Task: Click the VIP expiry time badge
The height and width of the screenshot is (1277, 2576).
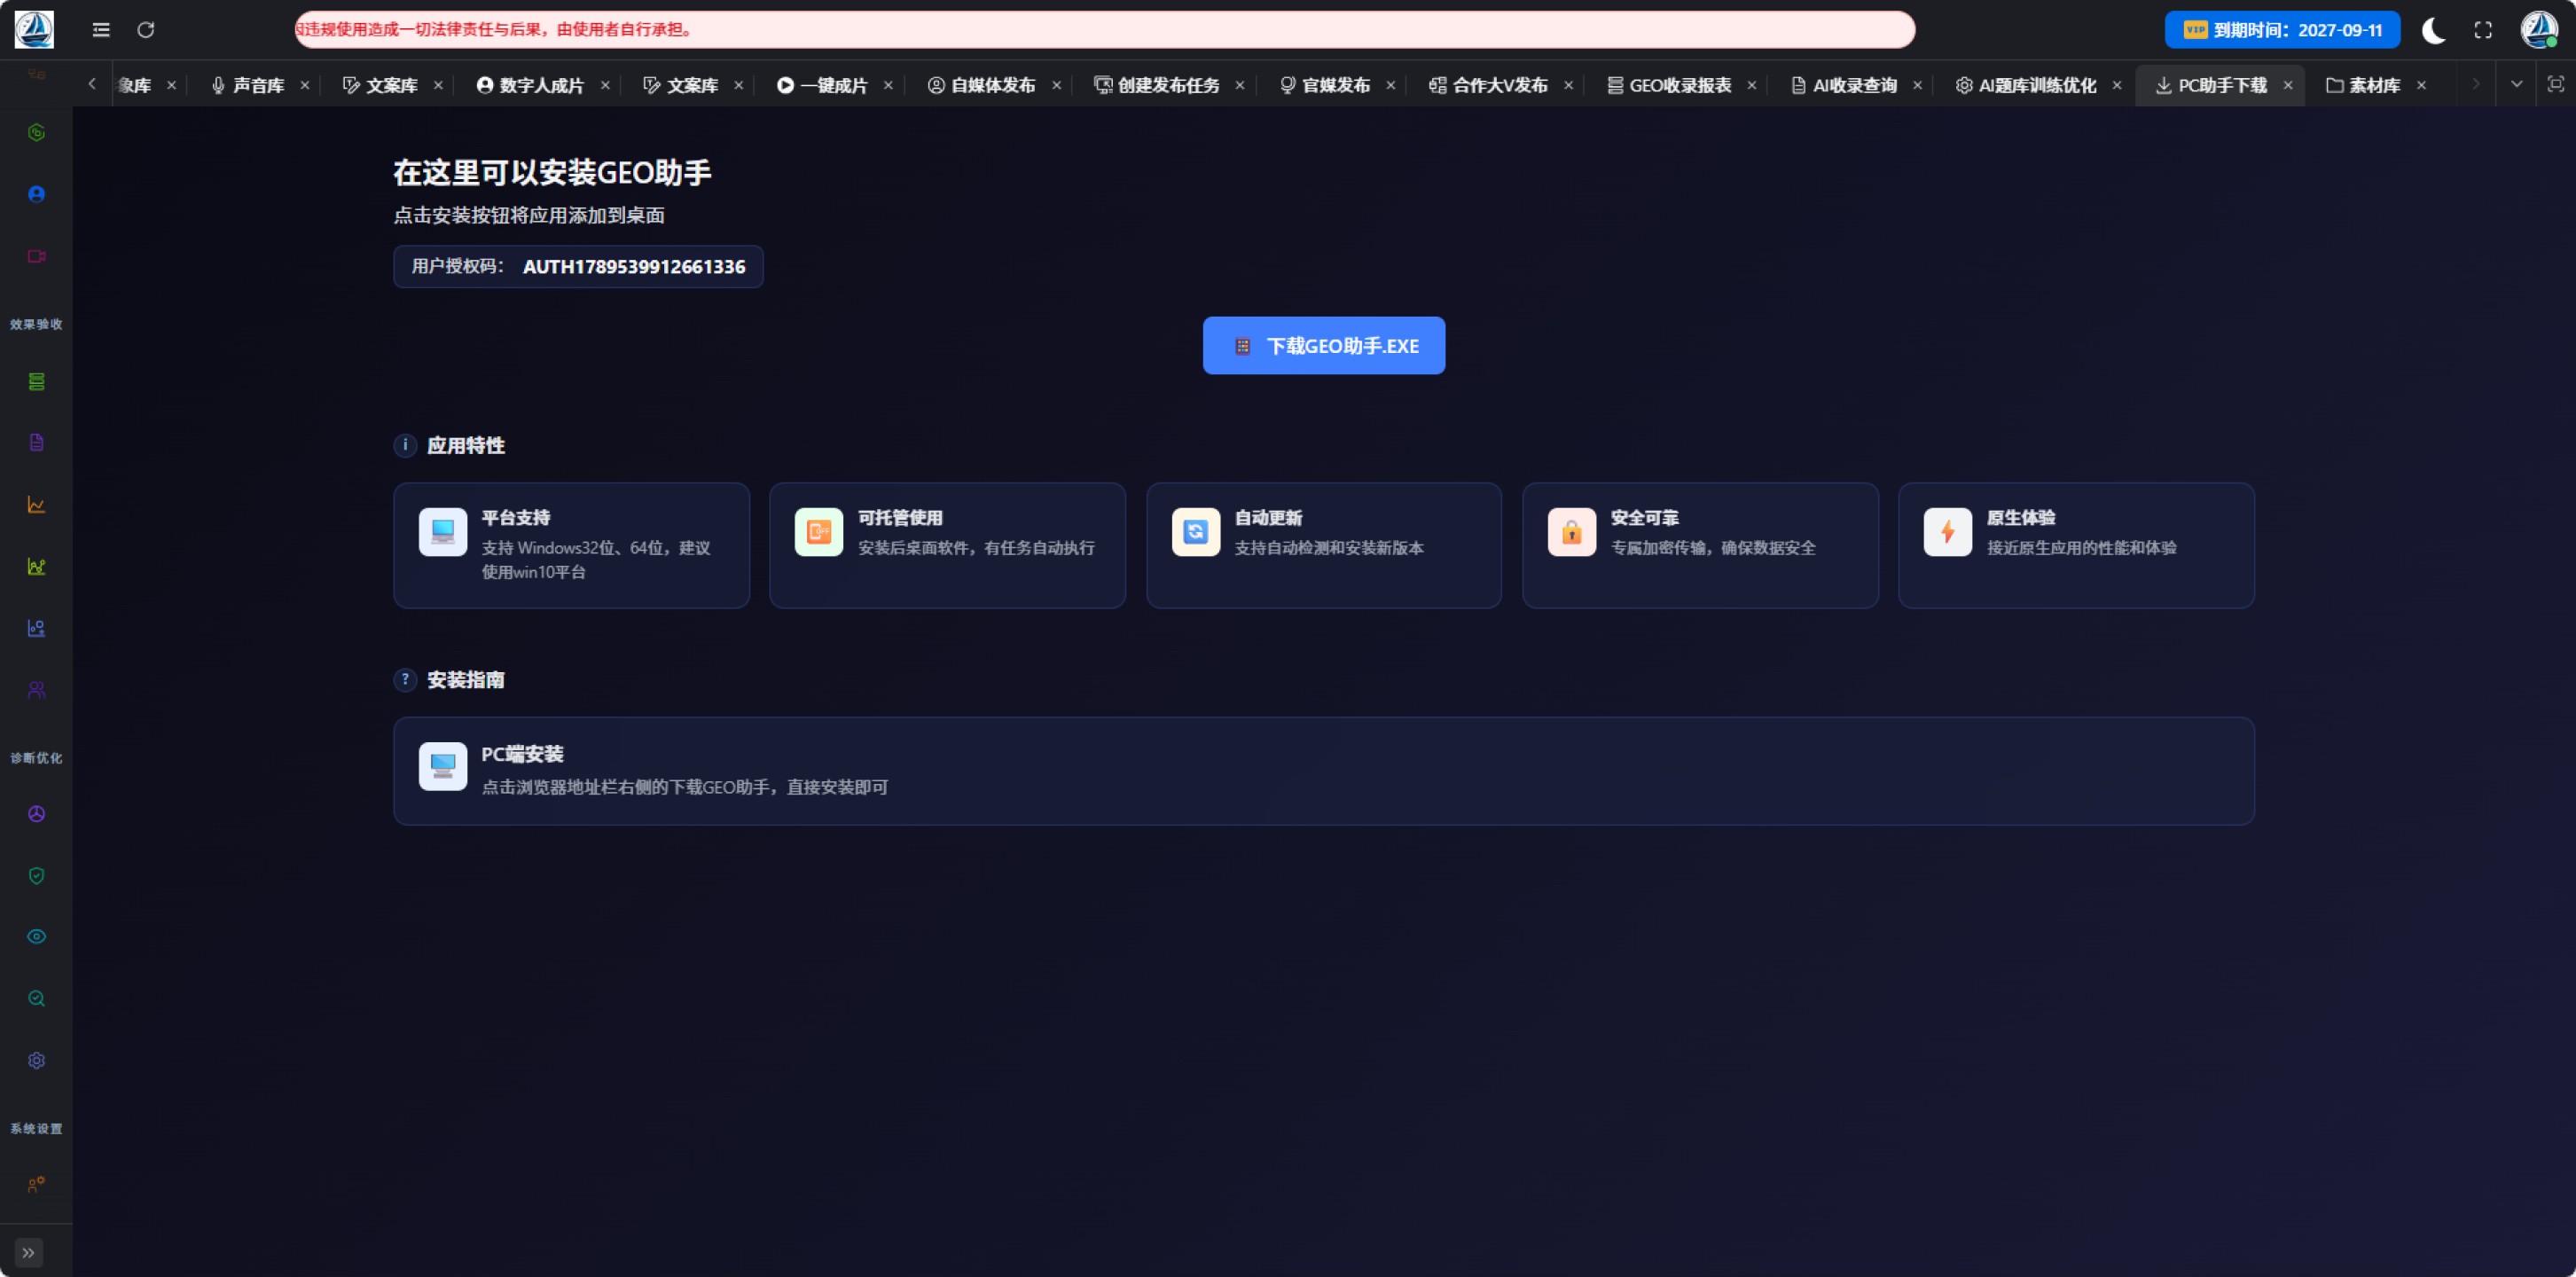Action: click(2283, 30)
